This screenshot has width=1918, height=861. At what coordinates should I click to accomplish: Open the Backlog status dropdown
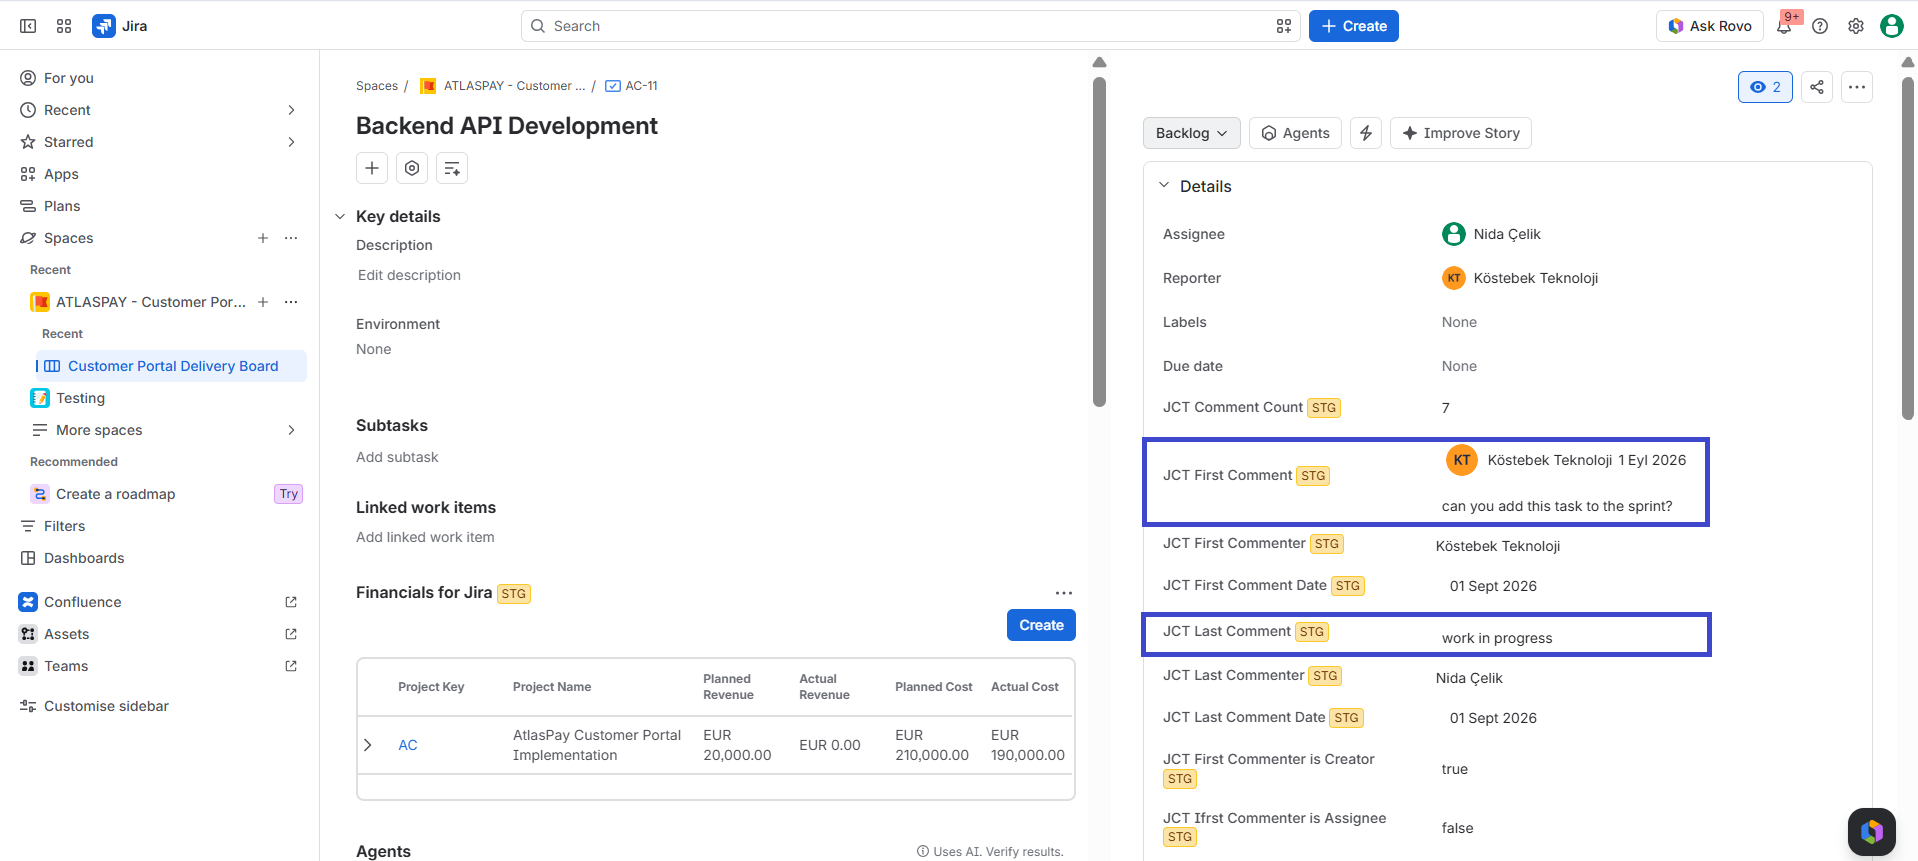click(x=1192, y=133)
